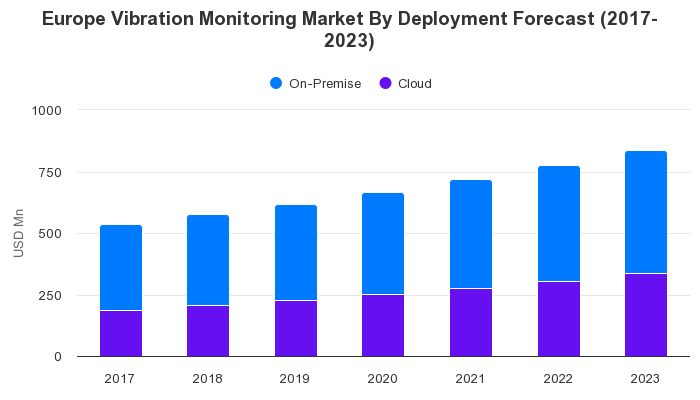Select the 2017 Cloud bar segment
This screenshot has width=700, height=400.
(121, 333)
